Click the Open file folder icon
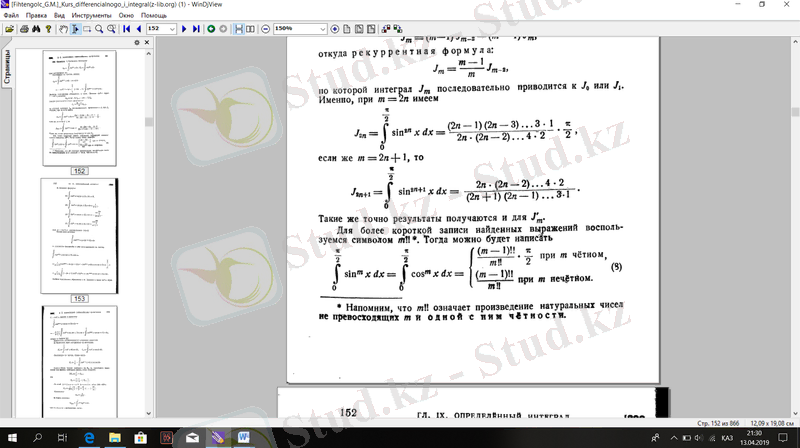Viewport: 800px width, 448px height. (x=8, y=30)
